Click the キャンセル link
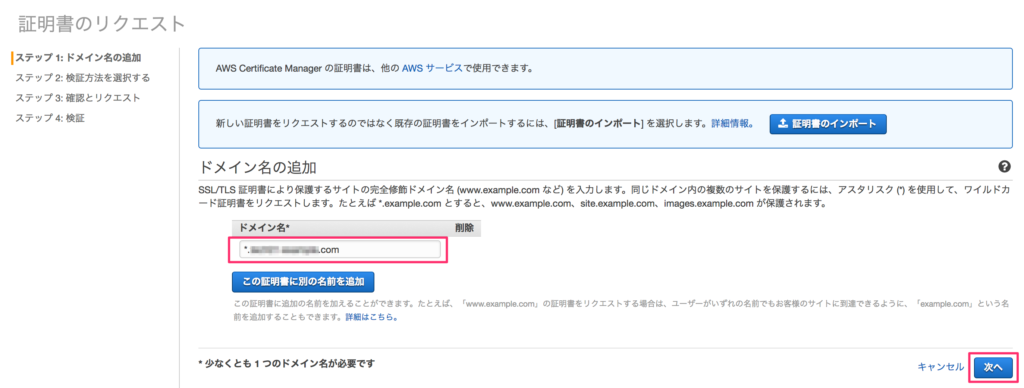 click(940, 366)
